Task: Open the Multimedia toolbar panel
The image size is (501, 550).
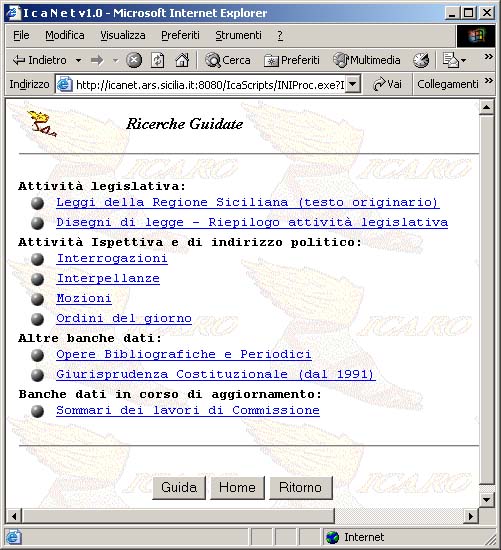Action: [x=367, y=60]
